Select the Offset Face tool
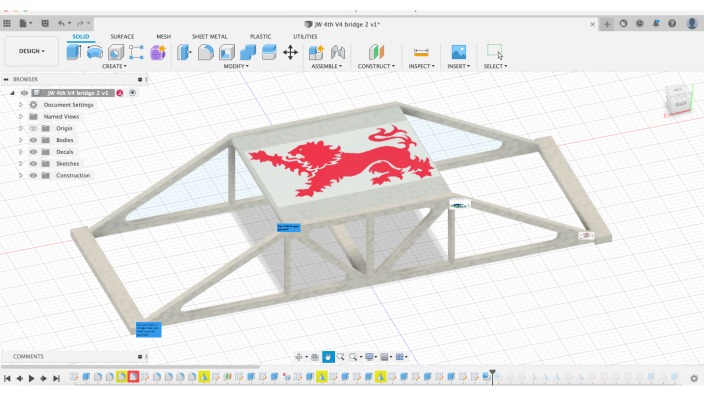Viewport: 704px width, 396px height. 269,52
